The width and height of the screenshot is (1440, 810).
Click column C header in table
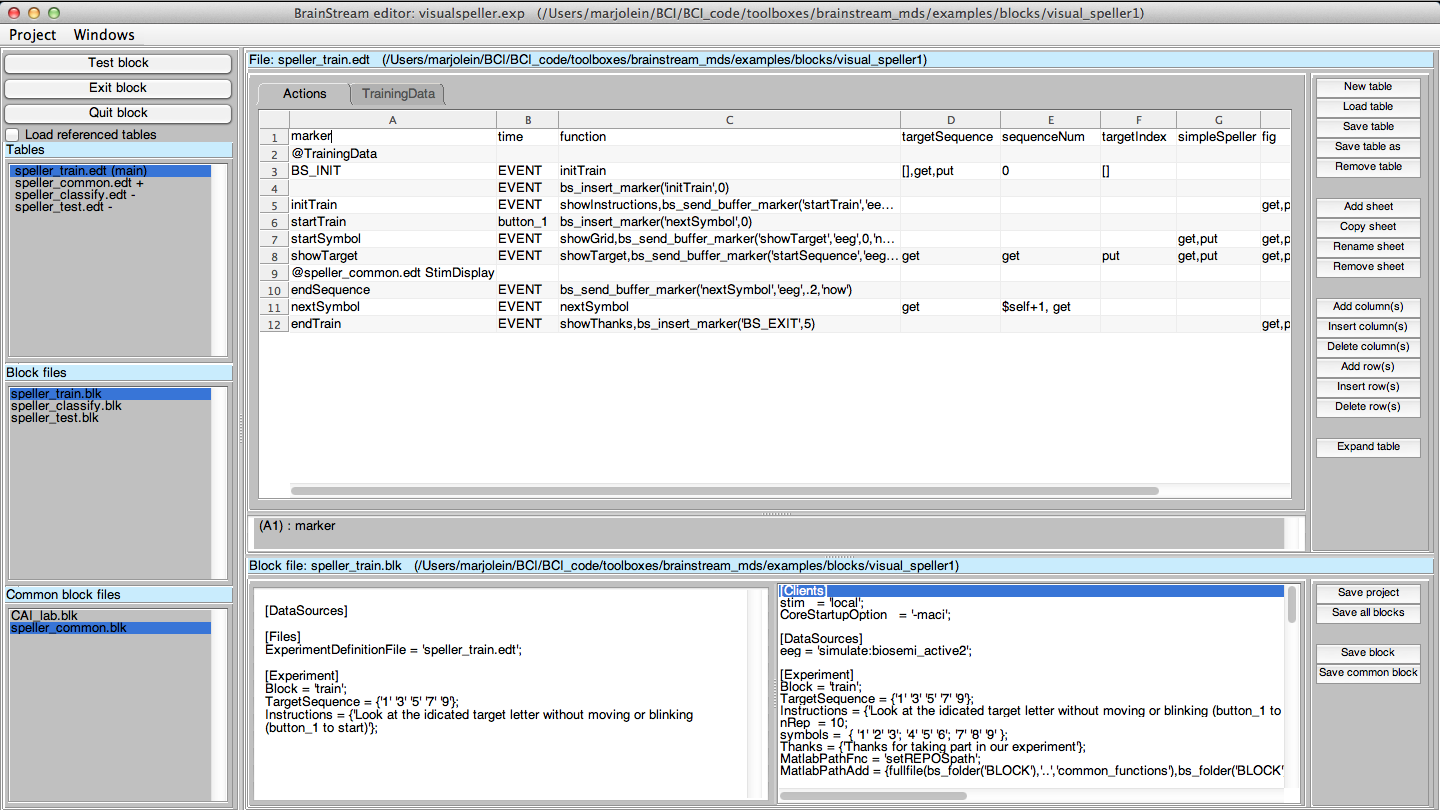[x=729, y=120]
